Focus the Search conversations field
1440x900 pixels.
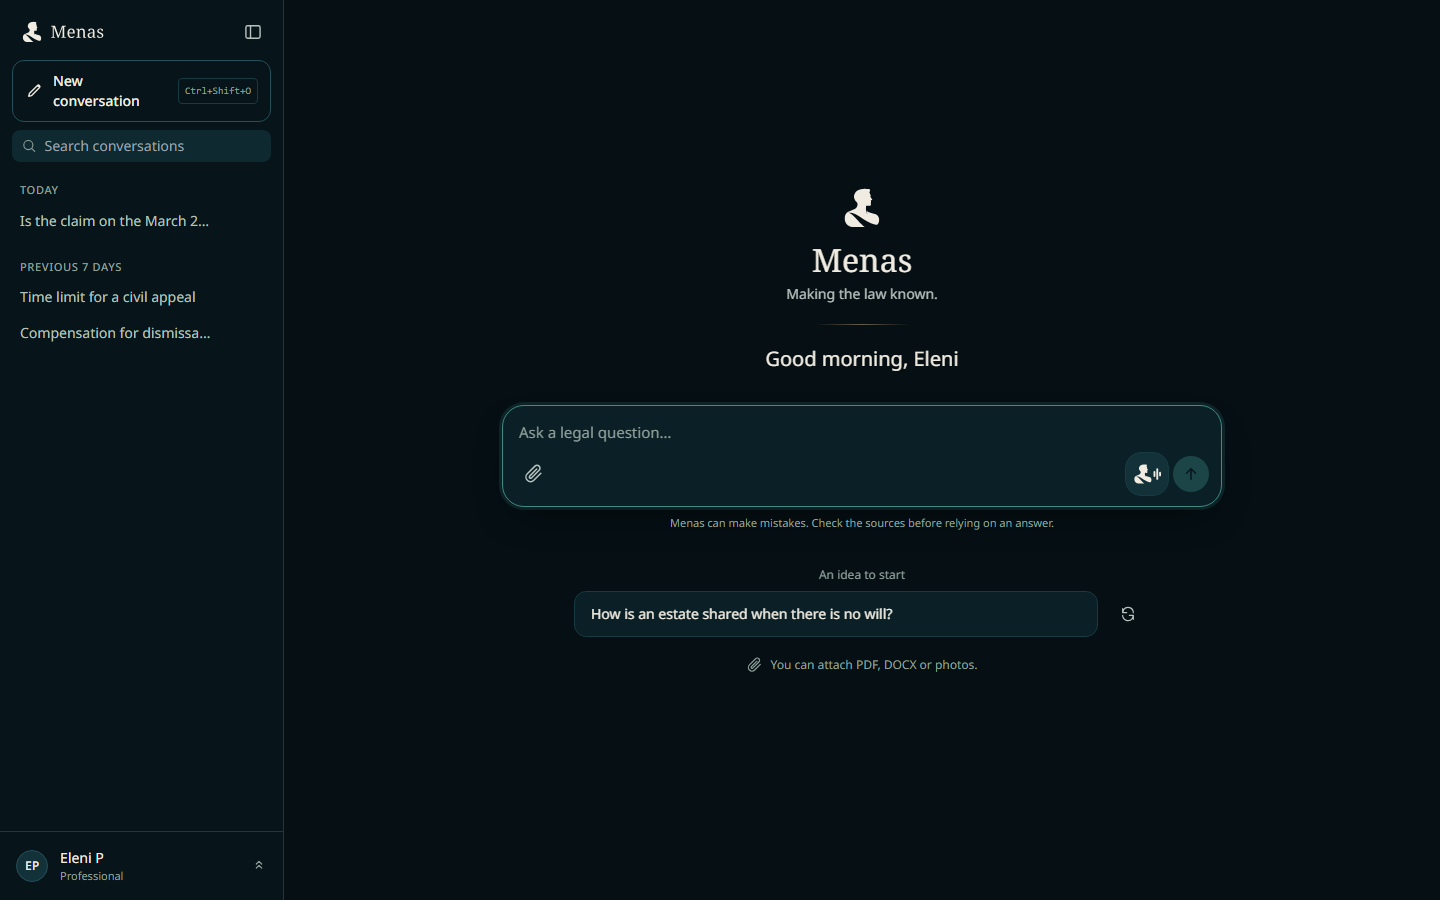(141, 146)
